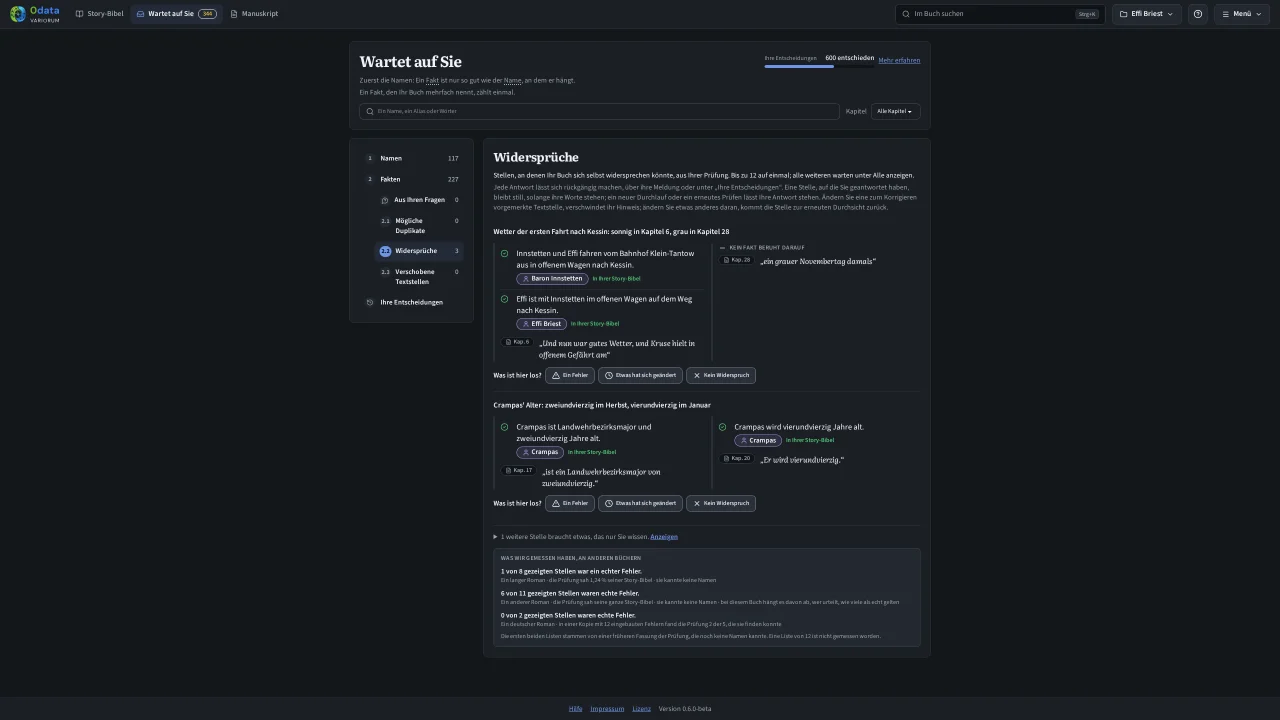Click check icon beside Crampas wird vierundvierzig
Image resolution: width=1280 pixels, height=720 pixels.
pos(722,427)
